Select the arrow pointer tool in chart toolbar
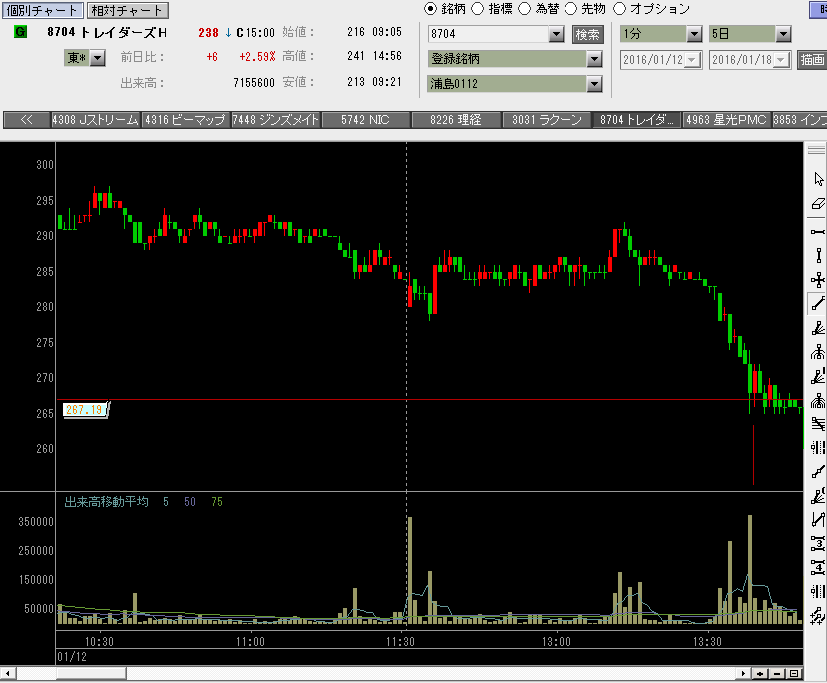Viewport: 827px width, 683px height. pos(818,179)
